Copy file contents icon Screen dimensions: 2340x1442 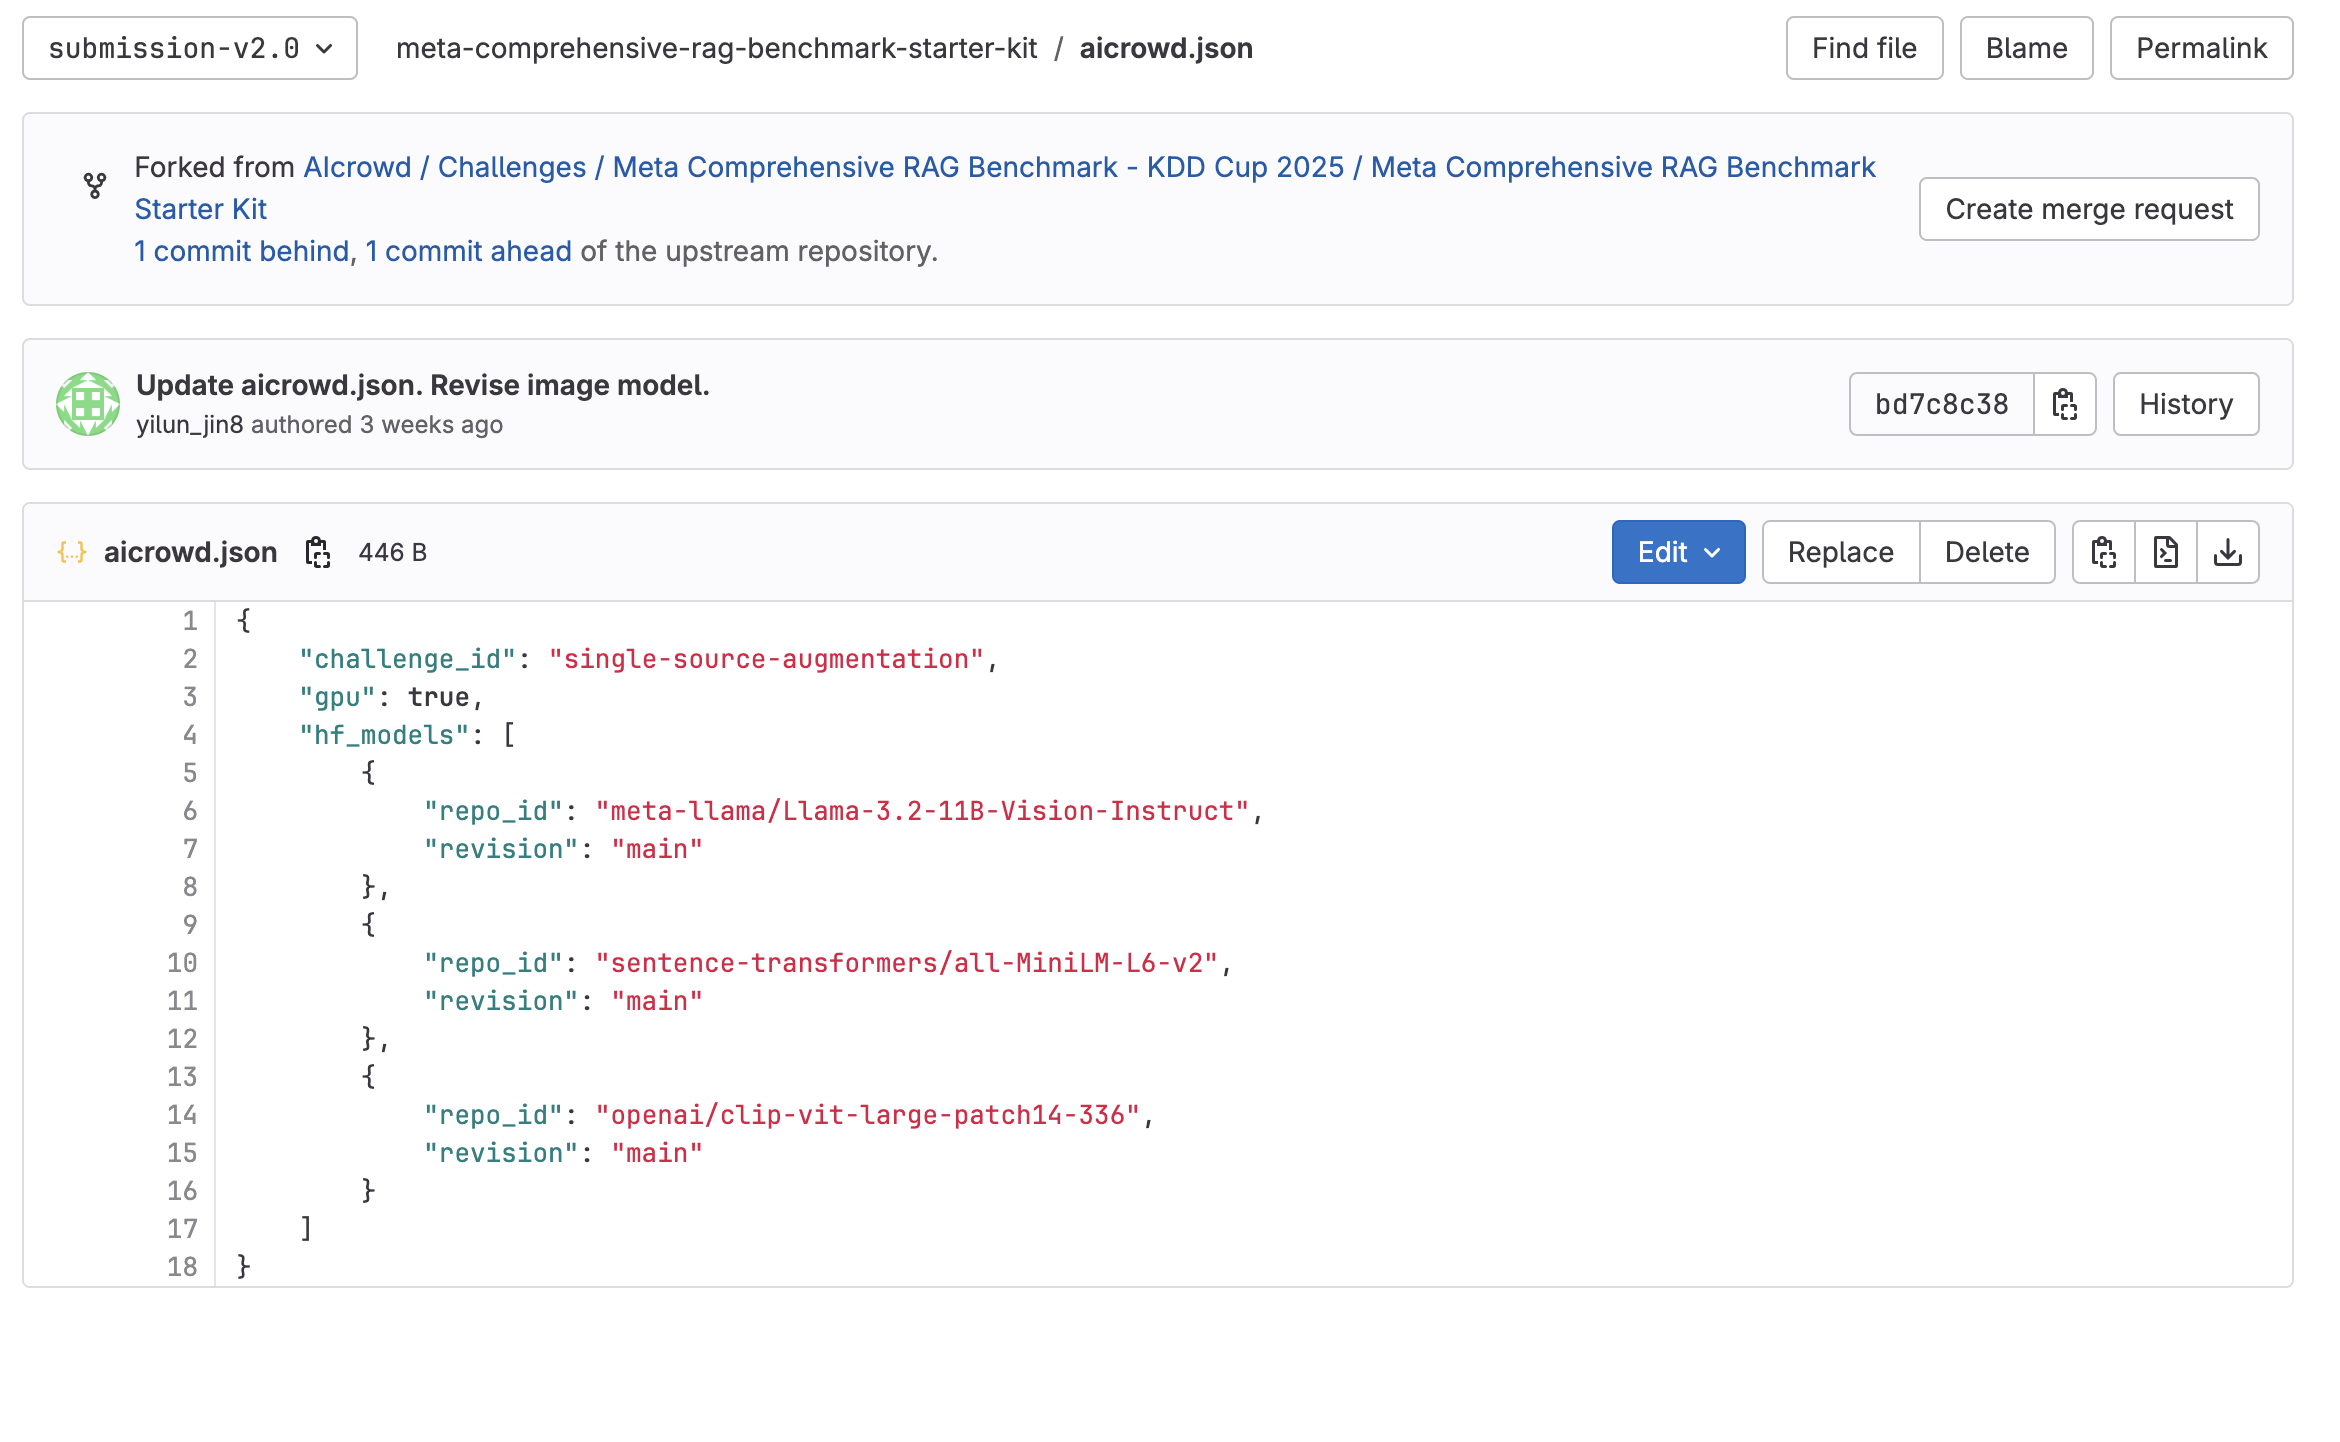[x=2104, y=552]
